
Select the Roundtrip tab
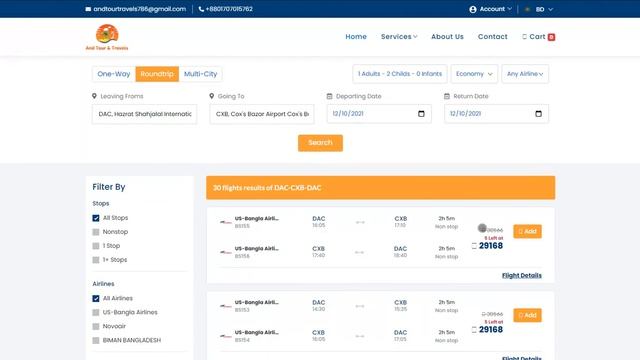click(x=157, y=74)
